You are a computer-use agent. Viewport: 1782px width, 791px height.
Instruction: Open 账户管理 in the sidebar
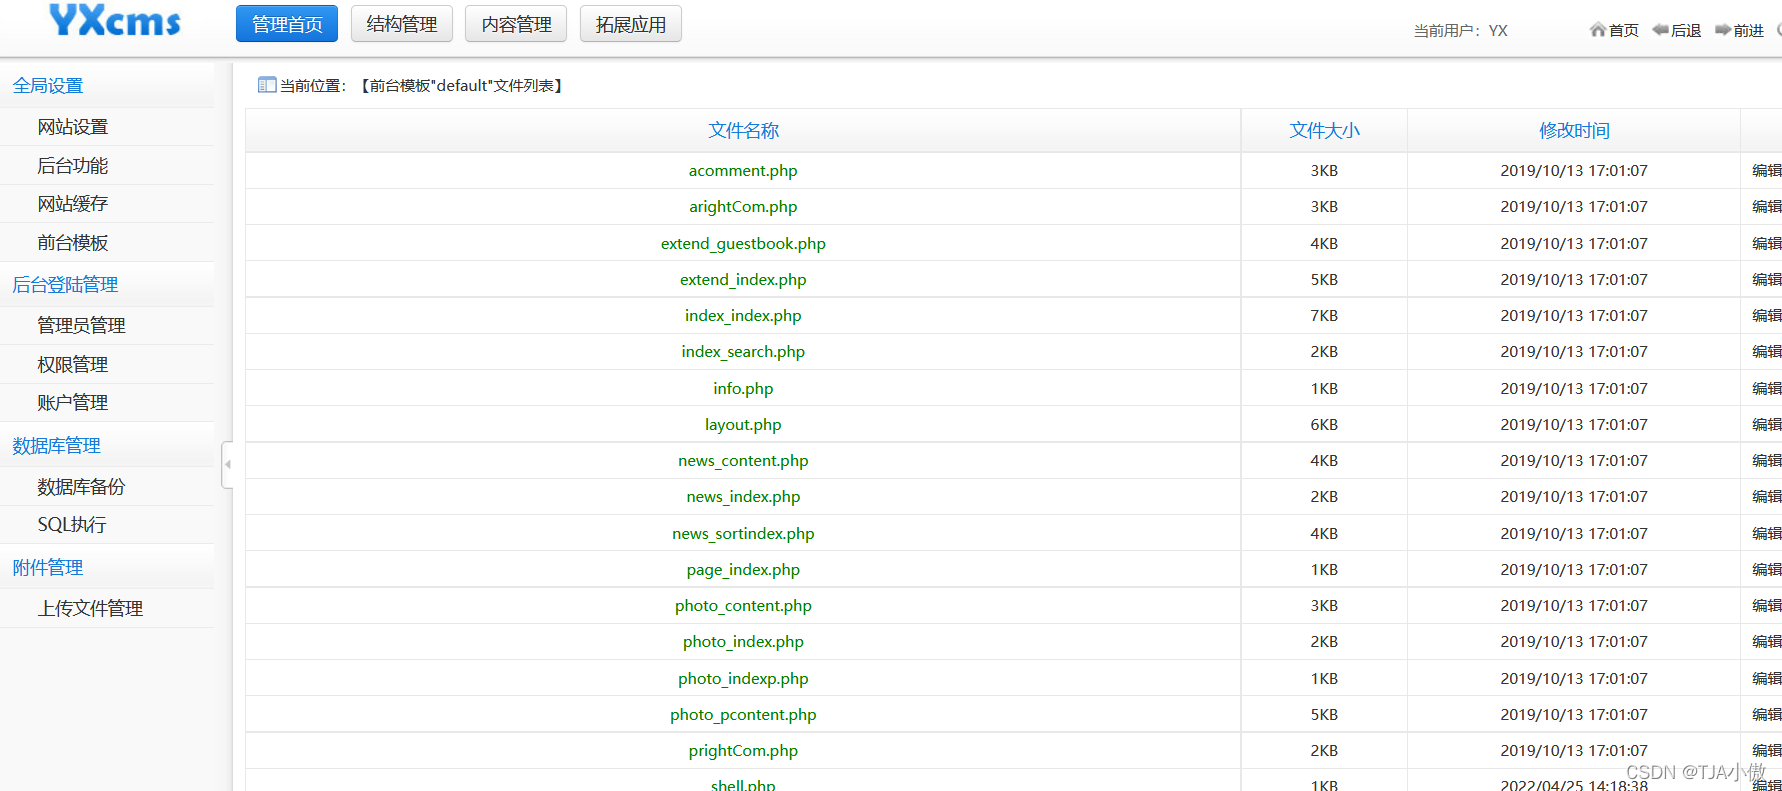coord(73,403)
